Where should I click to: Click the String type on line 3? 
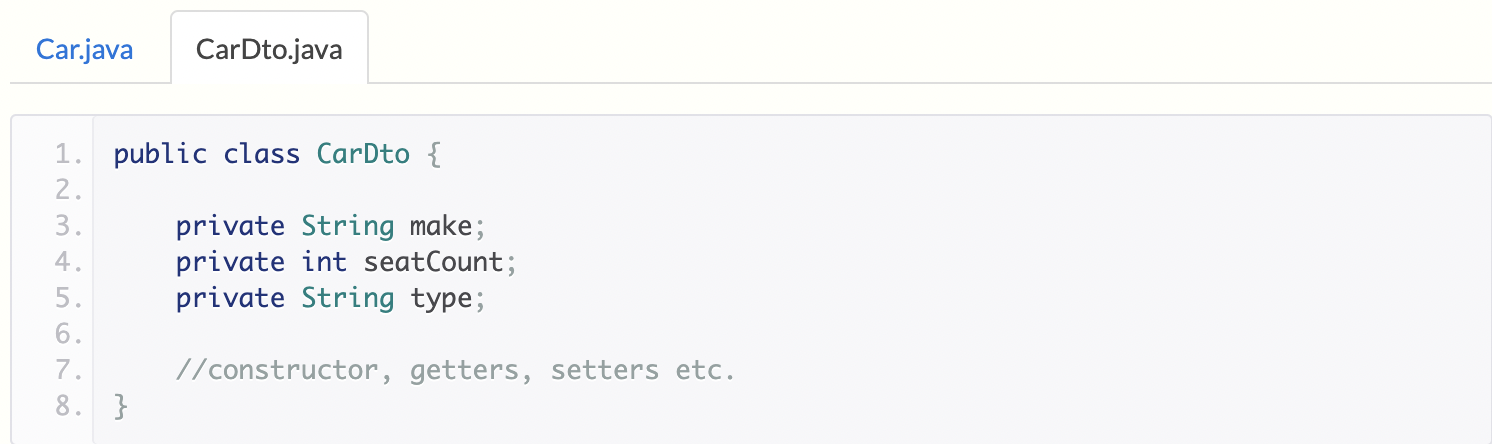point(348,227)
